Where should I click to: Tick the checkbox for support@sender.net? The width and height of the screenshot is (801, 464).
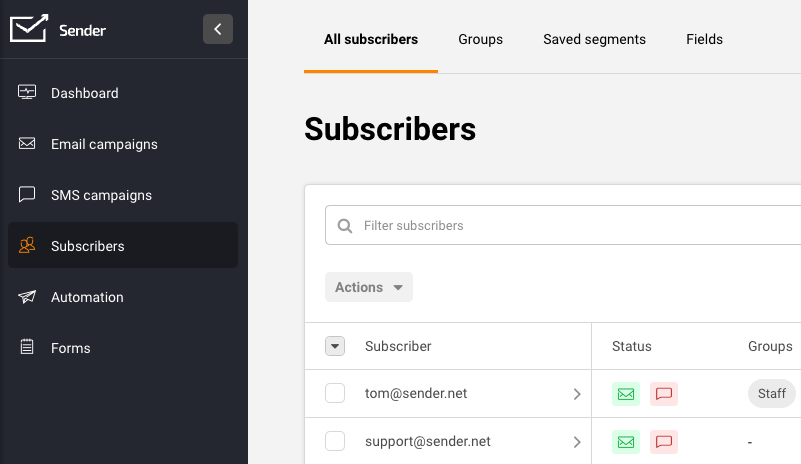tap(335, 442)
